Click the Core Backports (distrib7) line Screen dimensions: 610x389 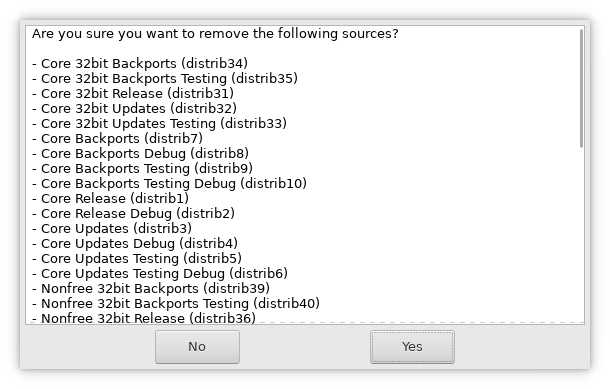click(117, 139)
